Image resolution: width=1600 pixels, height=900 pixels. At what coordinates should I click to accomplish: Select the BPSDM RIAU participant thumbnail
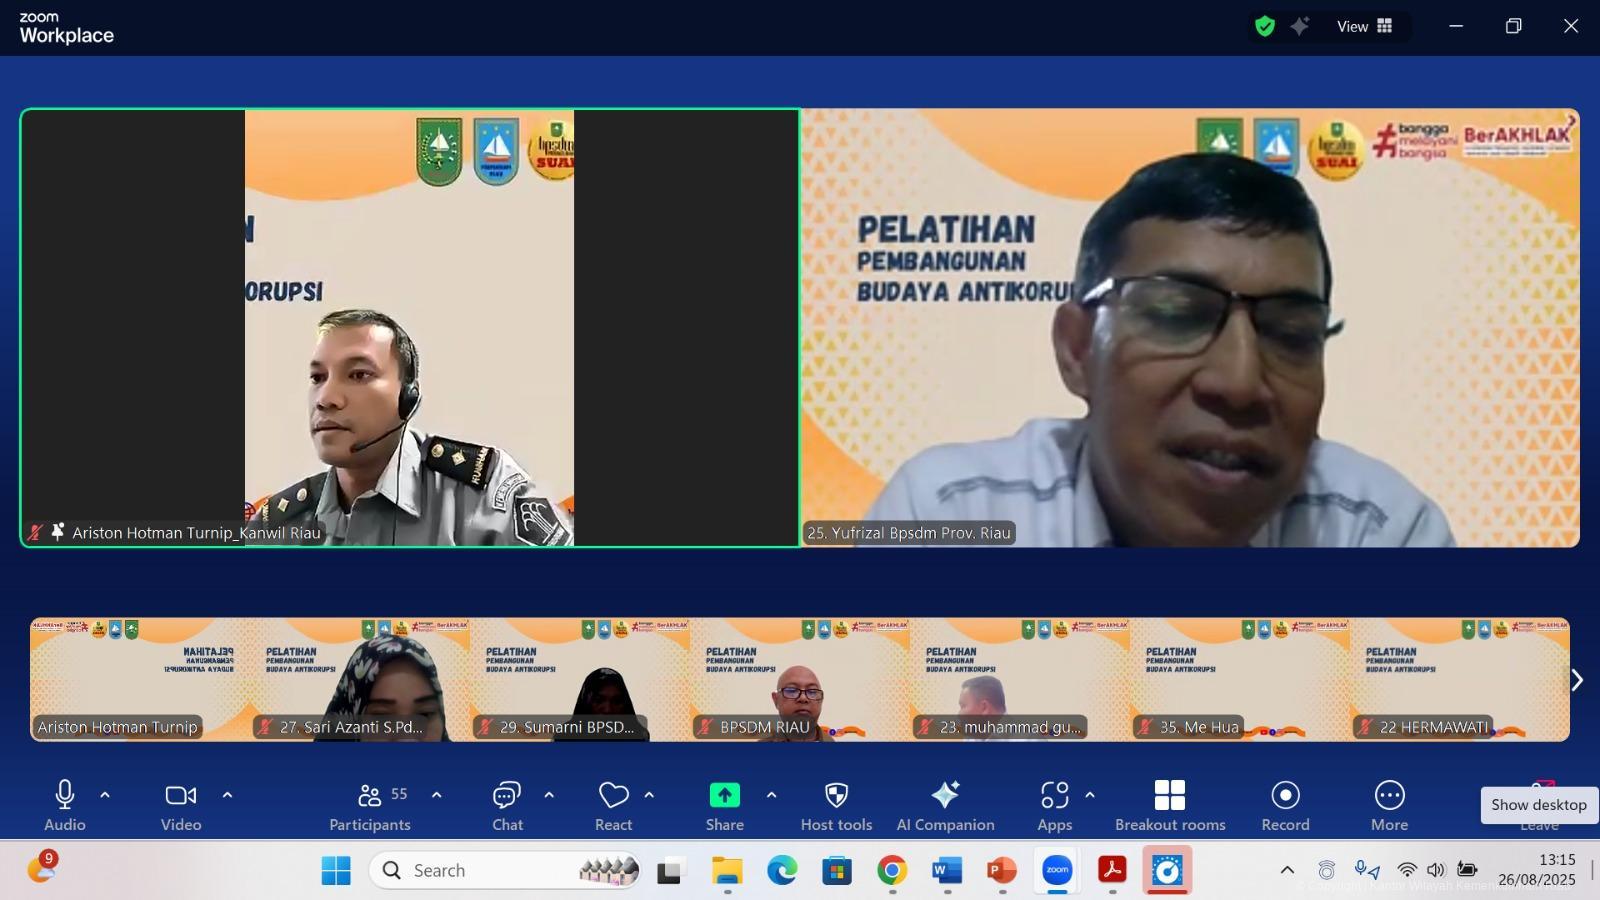[x=800, y=680]
